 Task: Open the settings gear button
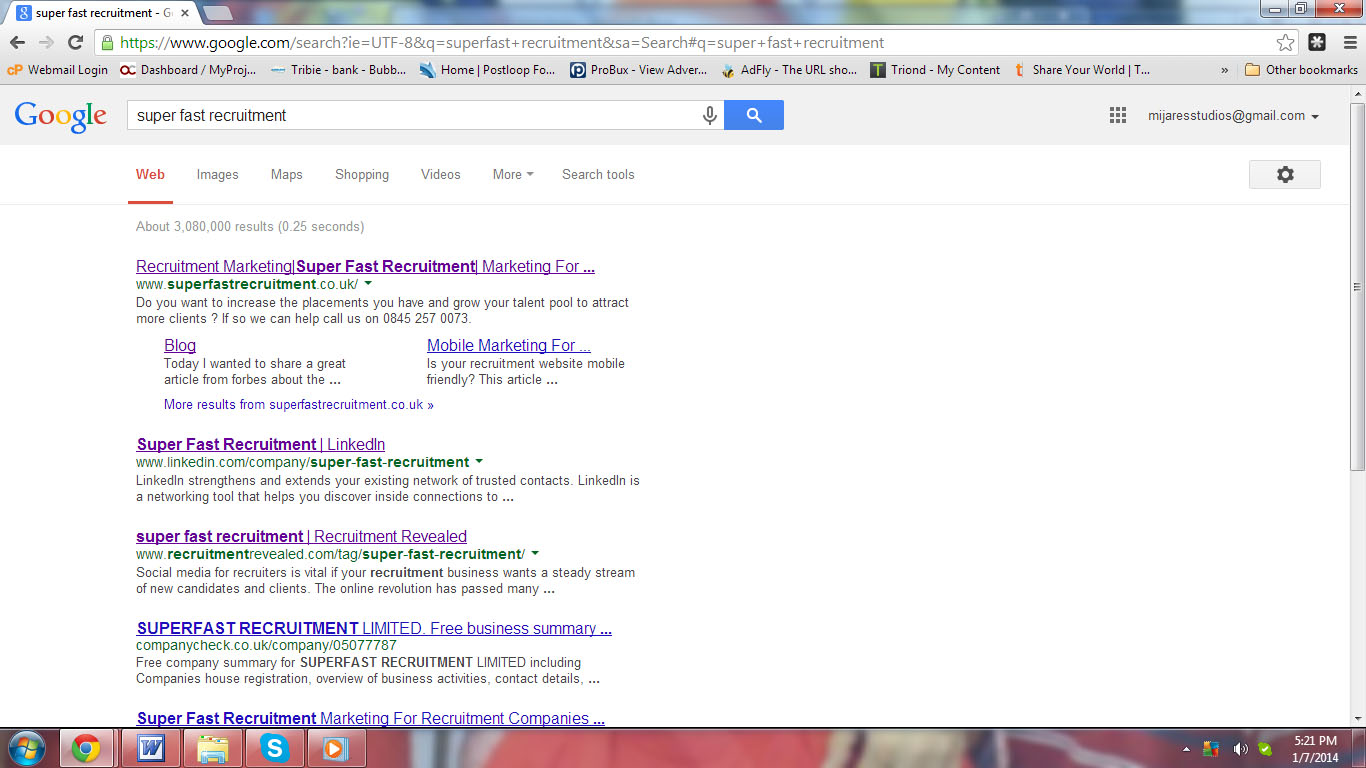tap(1285, 174)
